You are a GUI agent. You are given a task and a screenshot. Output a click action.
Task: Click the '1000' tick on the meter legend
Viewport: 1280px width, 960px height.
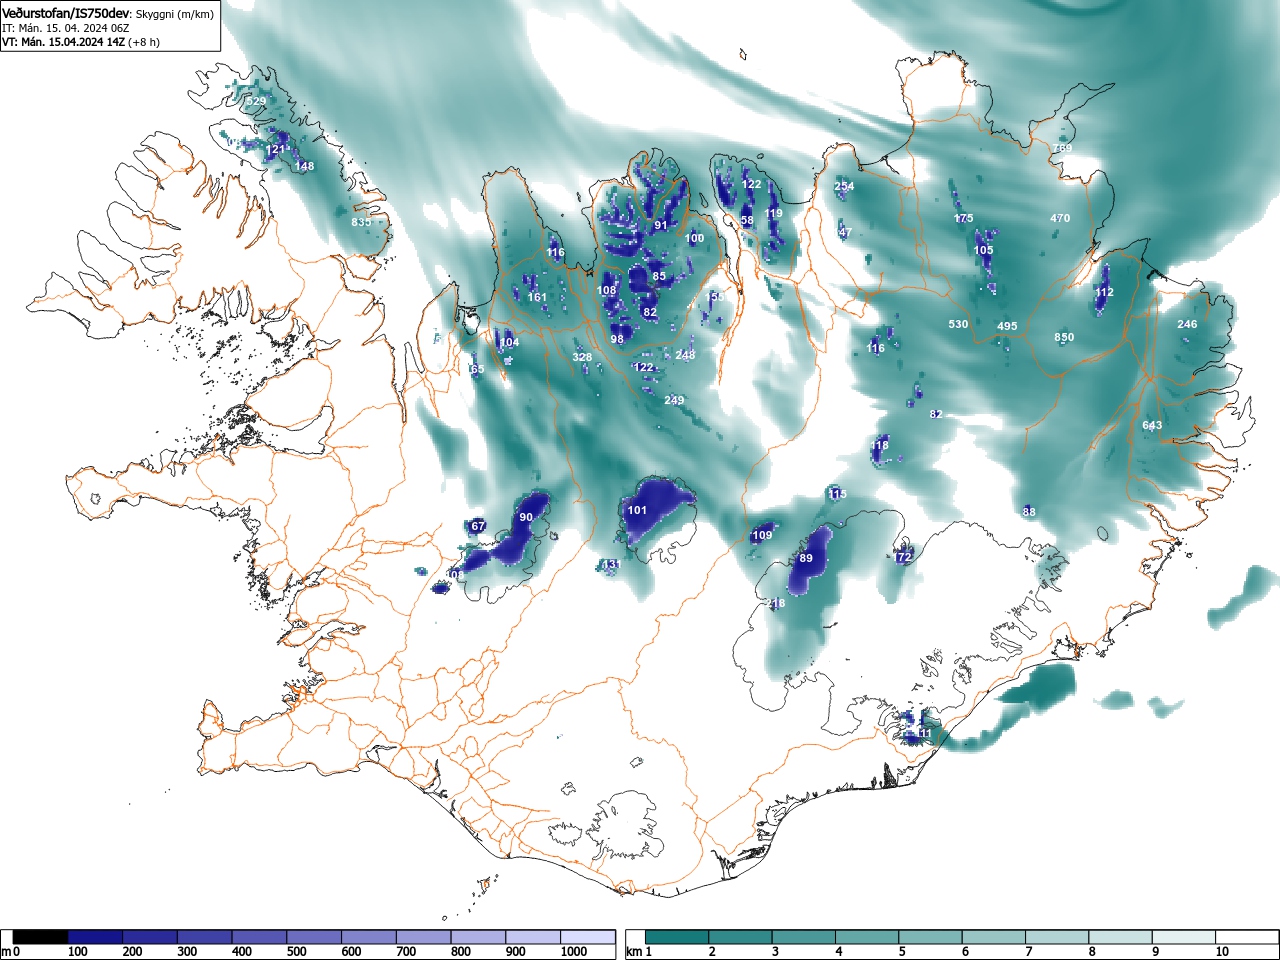(574, 952)
